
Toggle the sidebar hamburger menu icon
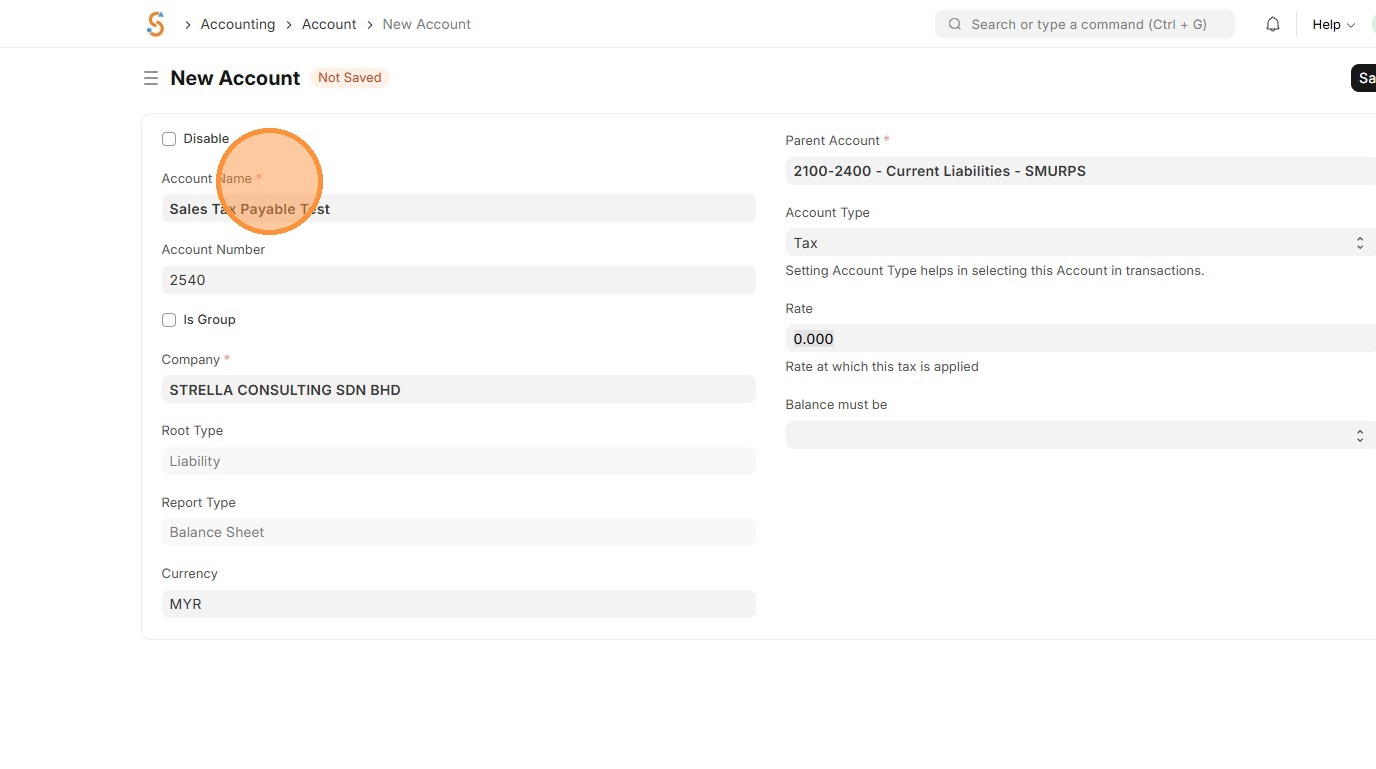pyautogui.click(x=151, y=78)
